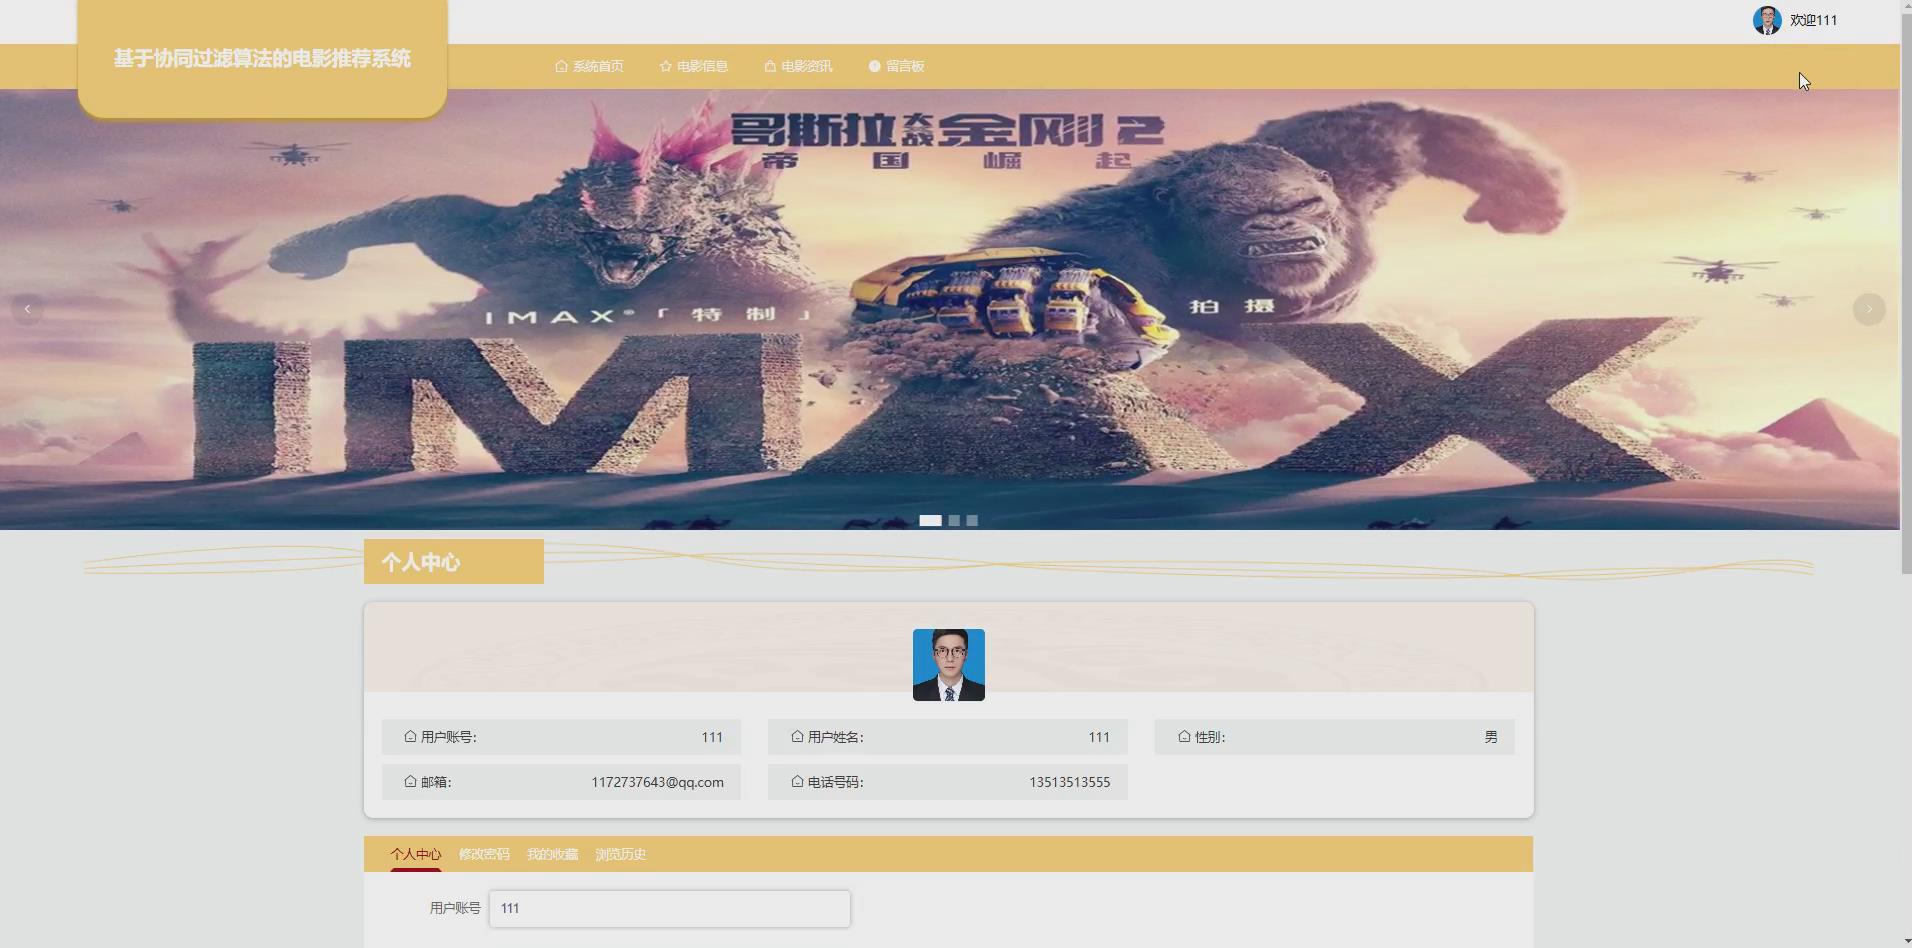Click the icon beside 邮箱 label
The image size is (1912, 948).
click(x=410, y=782)
